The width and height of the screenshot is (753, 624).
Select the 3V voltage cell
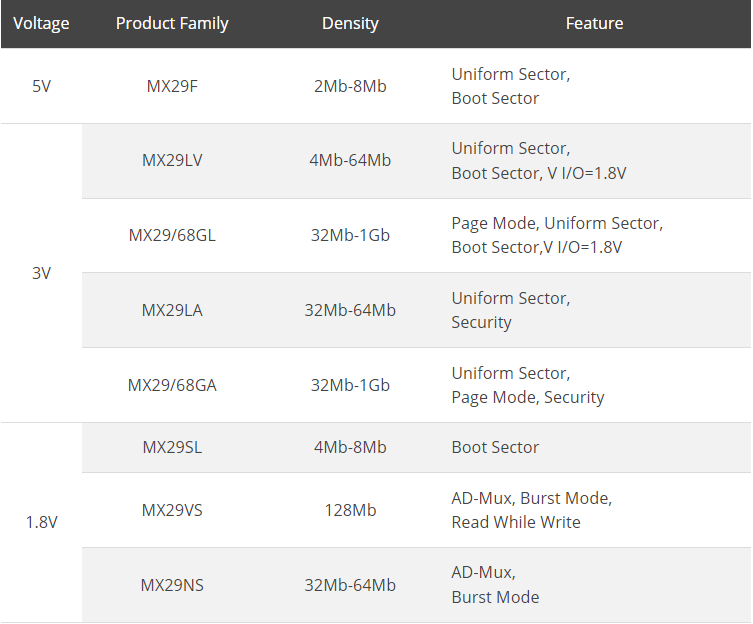click(x=41, y=273)
